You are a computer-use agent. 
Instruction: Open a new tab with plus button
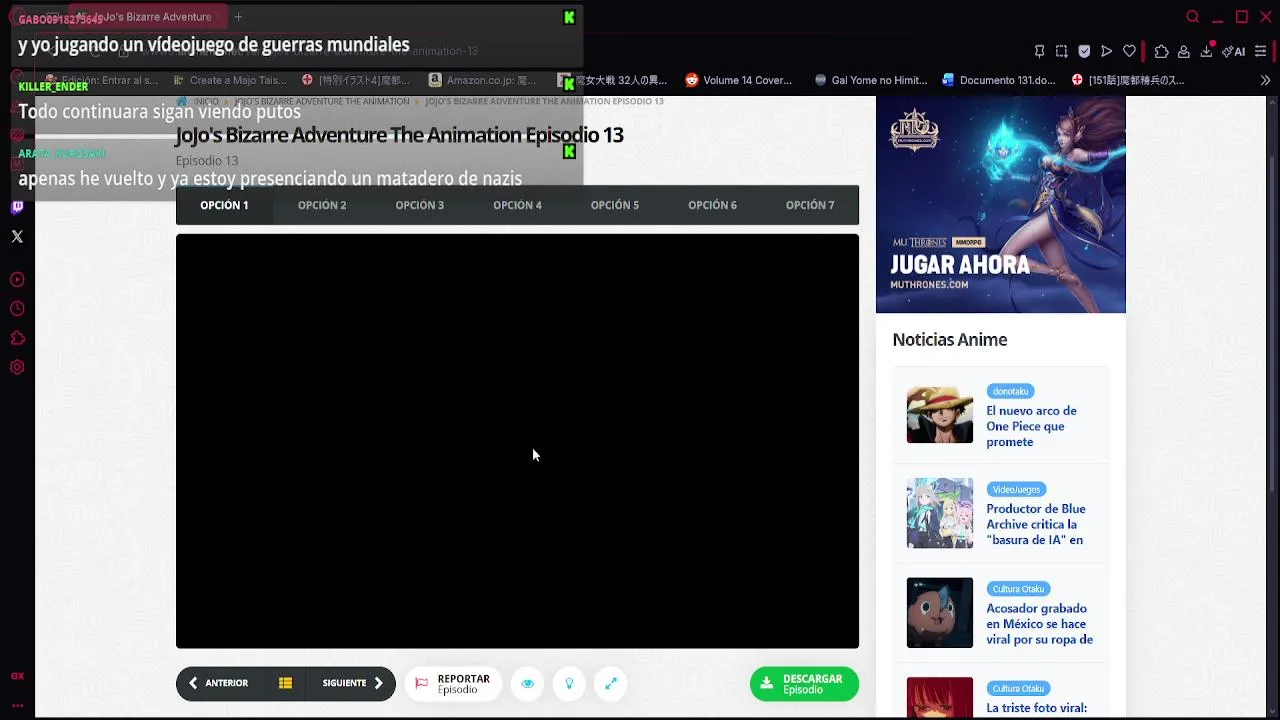(238, 17)
